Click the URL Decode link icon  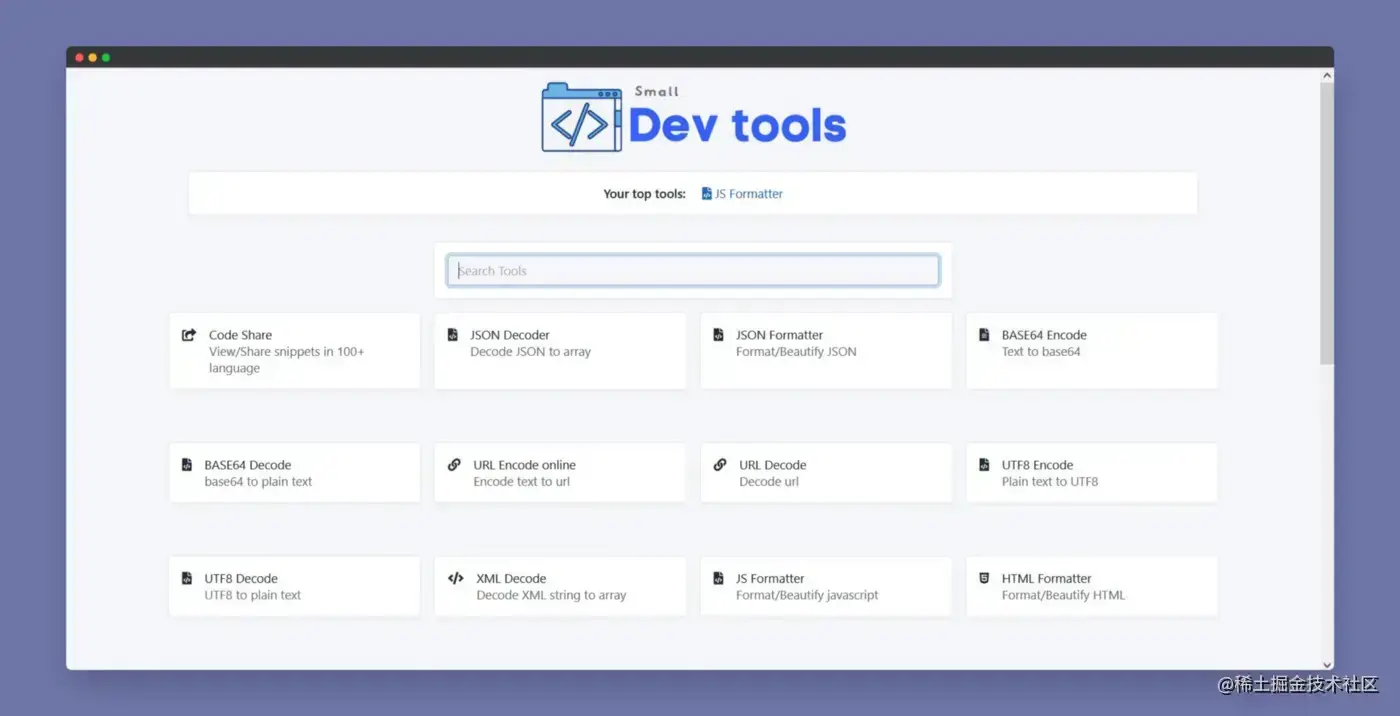[x=720, y=465]
